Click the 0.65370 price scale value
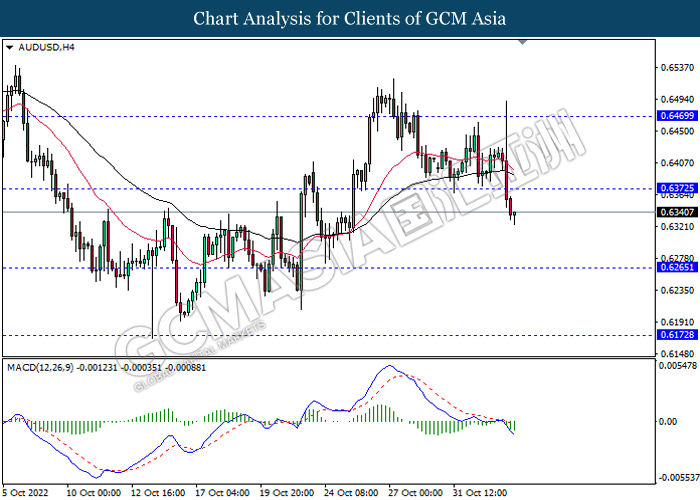The height and width of the screenshot is (500, 700). (677, 67)
